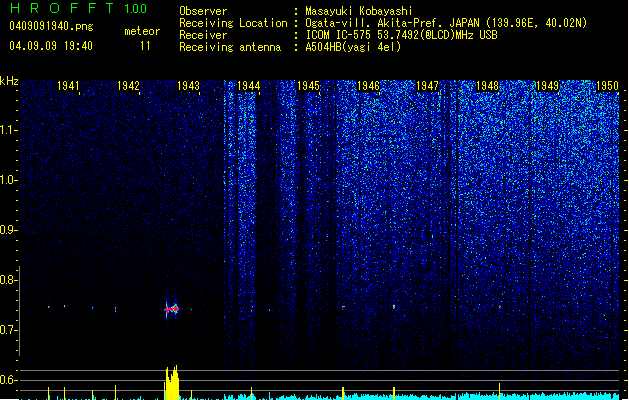Click the 'Observer' field label
629x400 pixels.
point(203,11)
